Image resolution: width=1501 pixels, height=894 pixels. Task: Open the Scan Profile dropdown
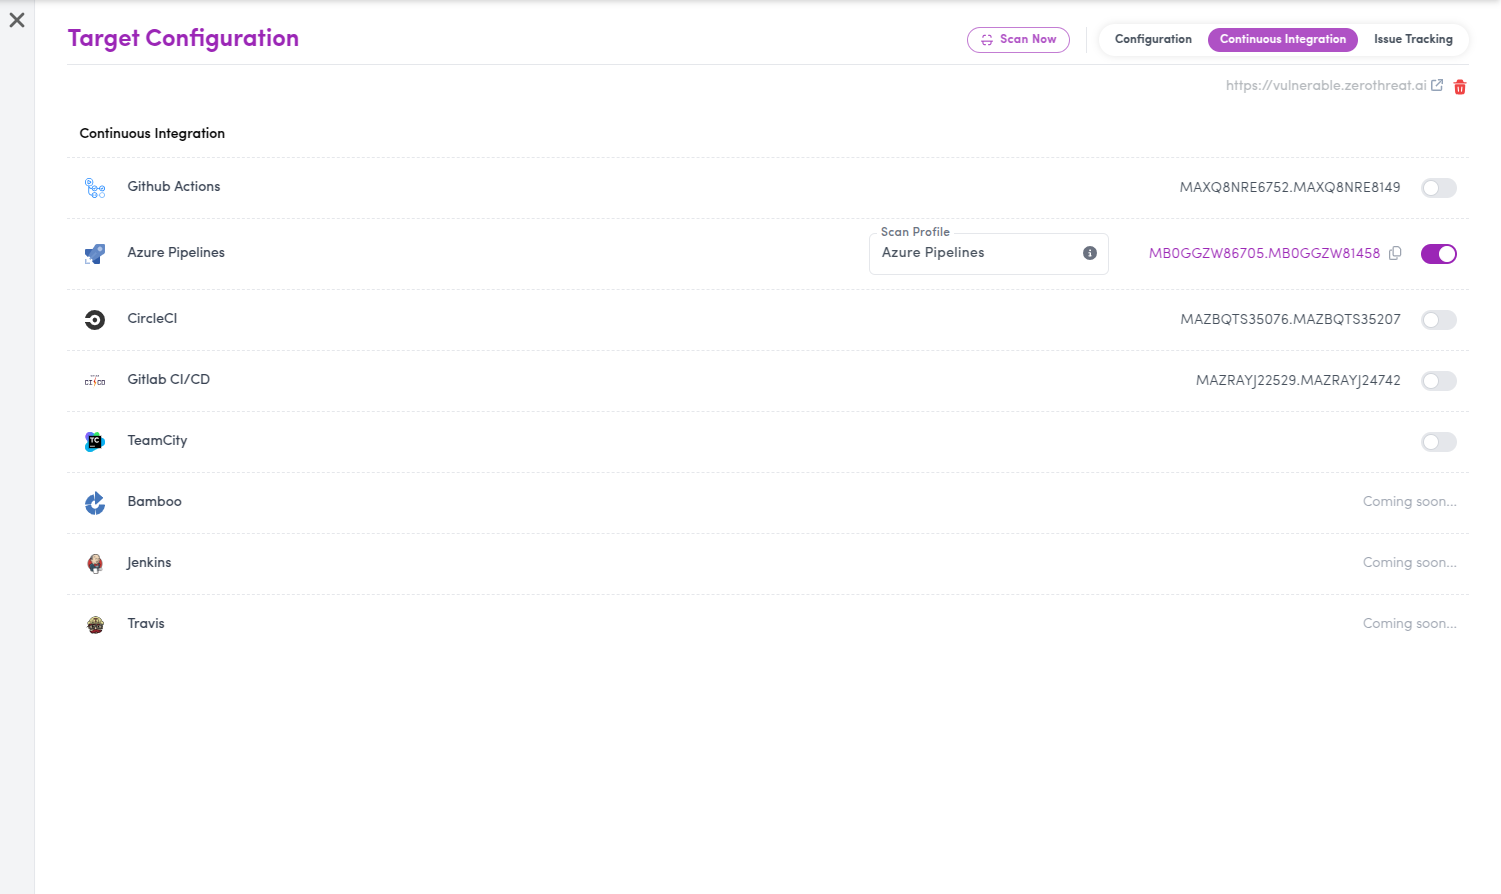coord(989,253)
